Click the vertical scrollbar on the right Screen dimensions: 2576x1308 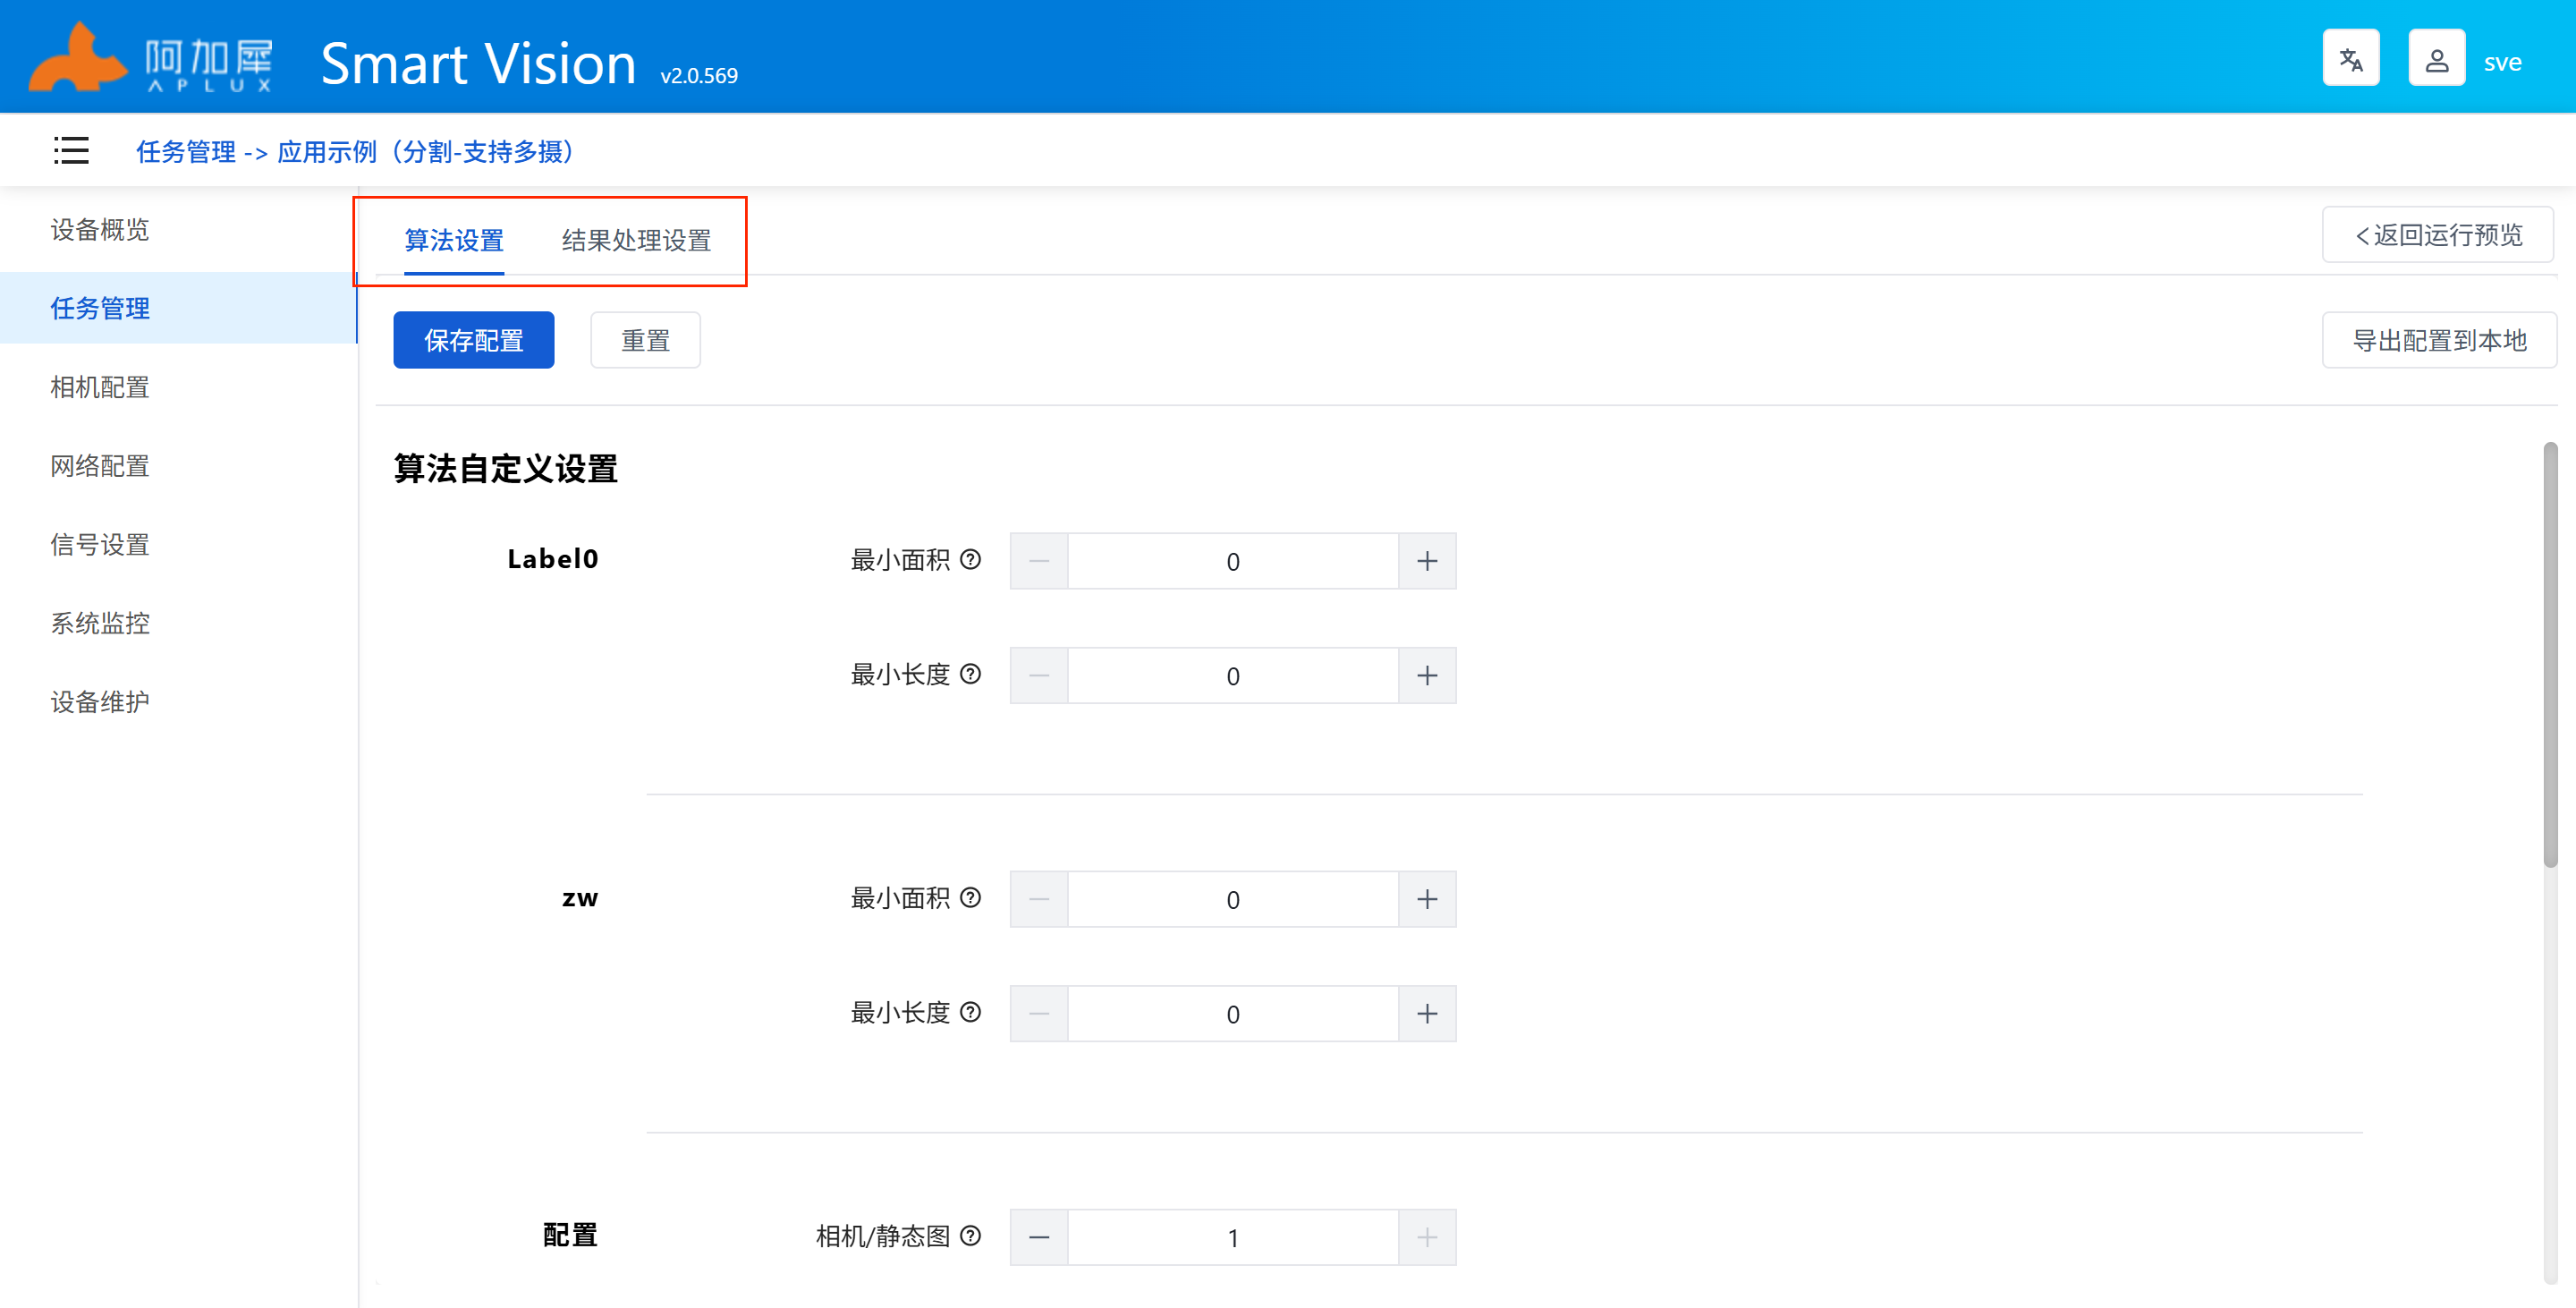tap(2550, 655)
